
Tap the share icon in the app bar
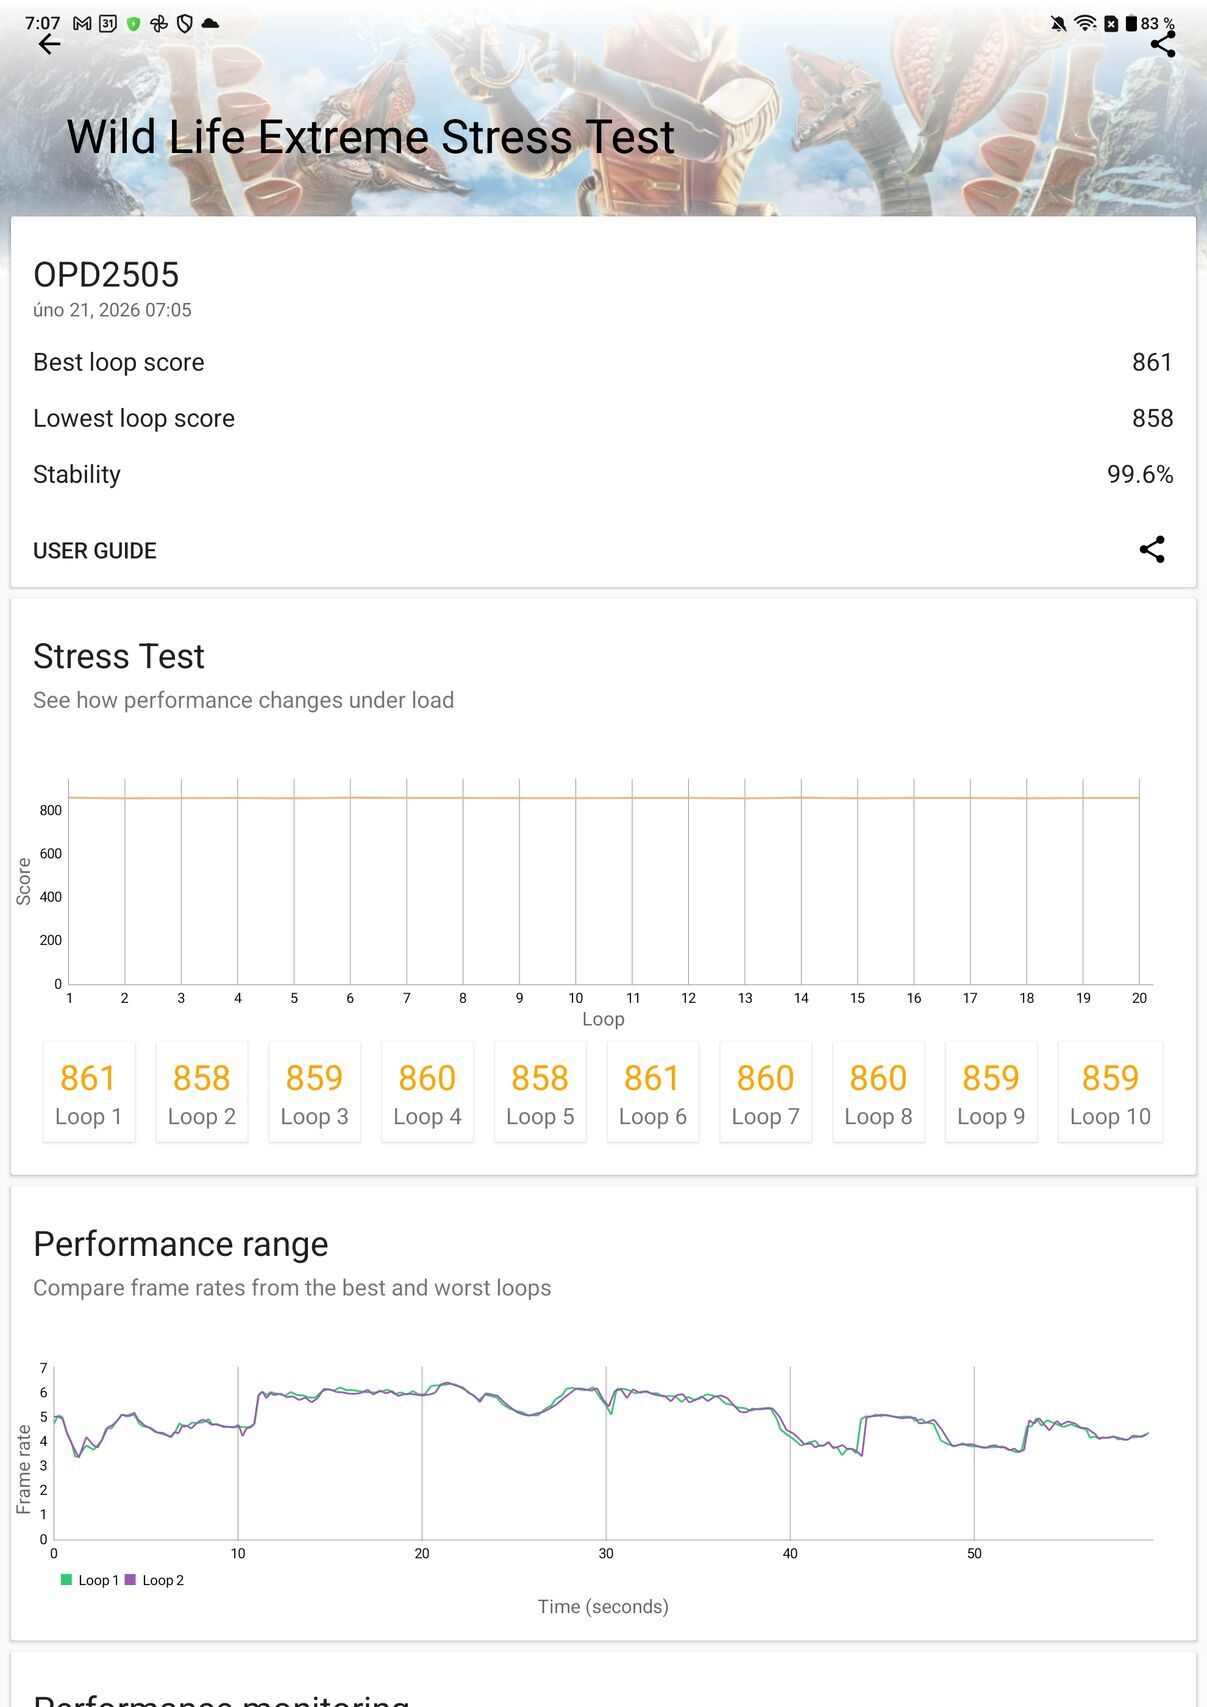1160,44
